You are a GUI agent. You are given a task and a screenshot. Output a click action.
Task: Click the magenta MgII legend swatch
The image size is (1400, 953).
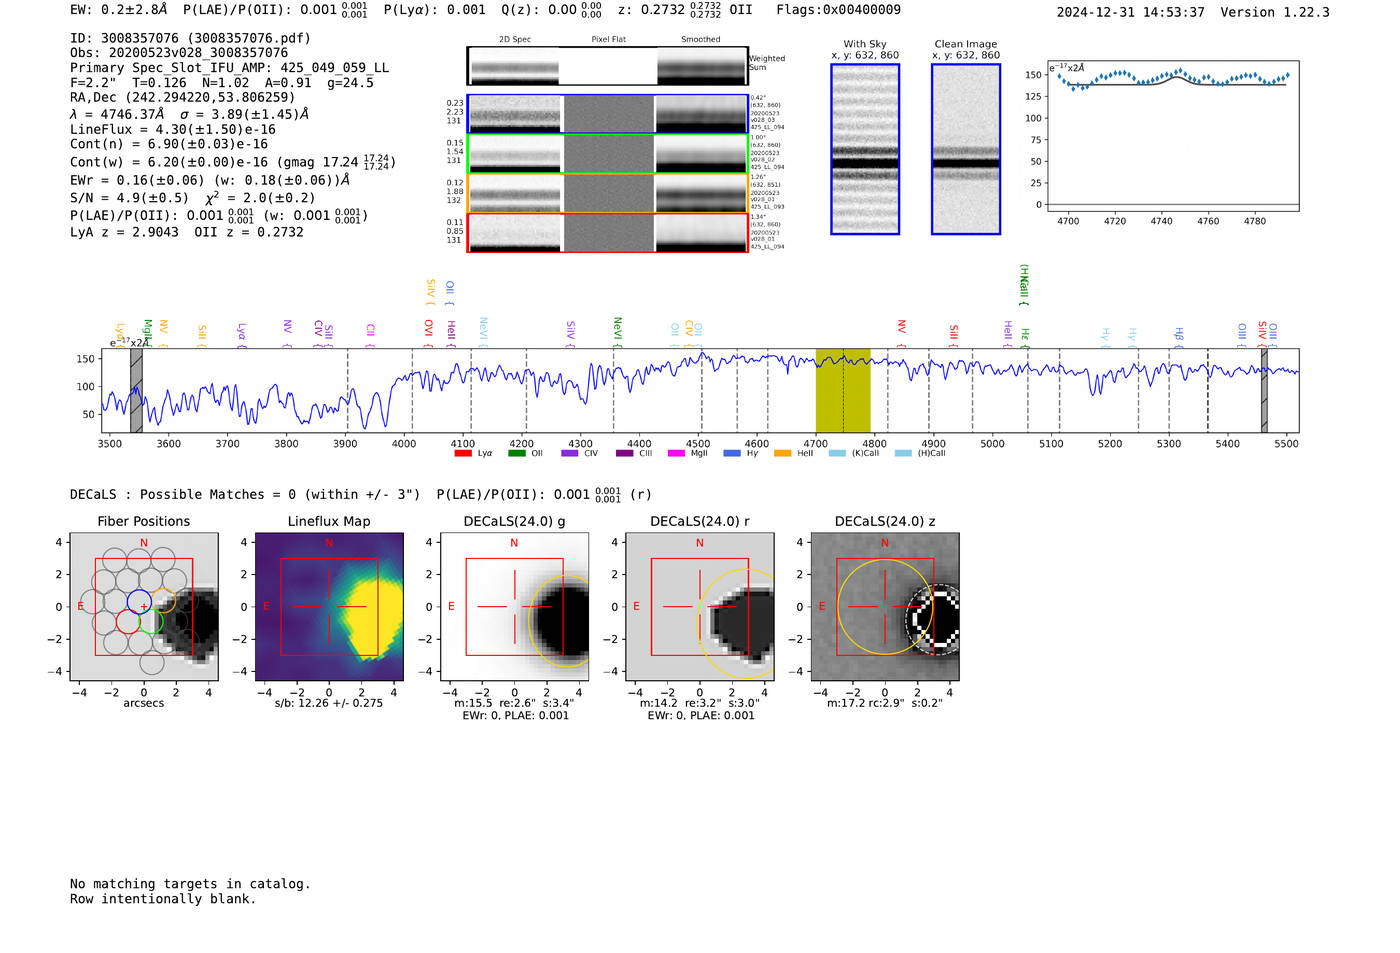coord(676,453)
